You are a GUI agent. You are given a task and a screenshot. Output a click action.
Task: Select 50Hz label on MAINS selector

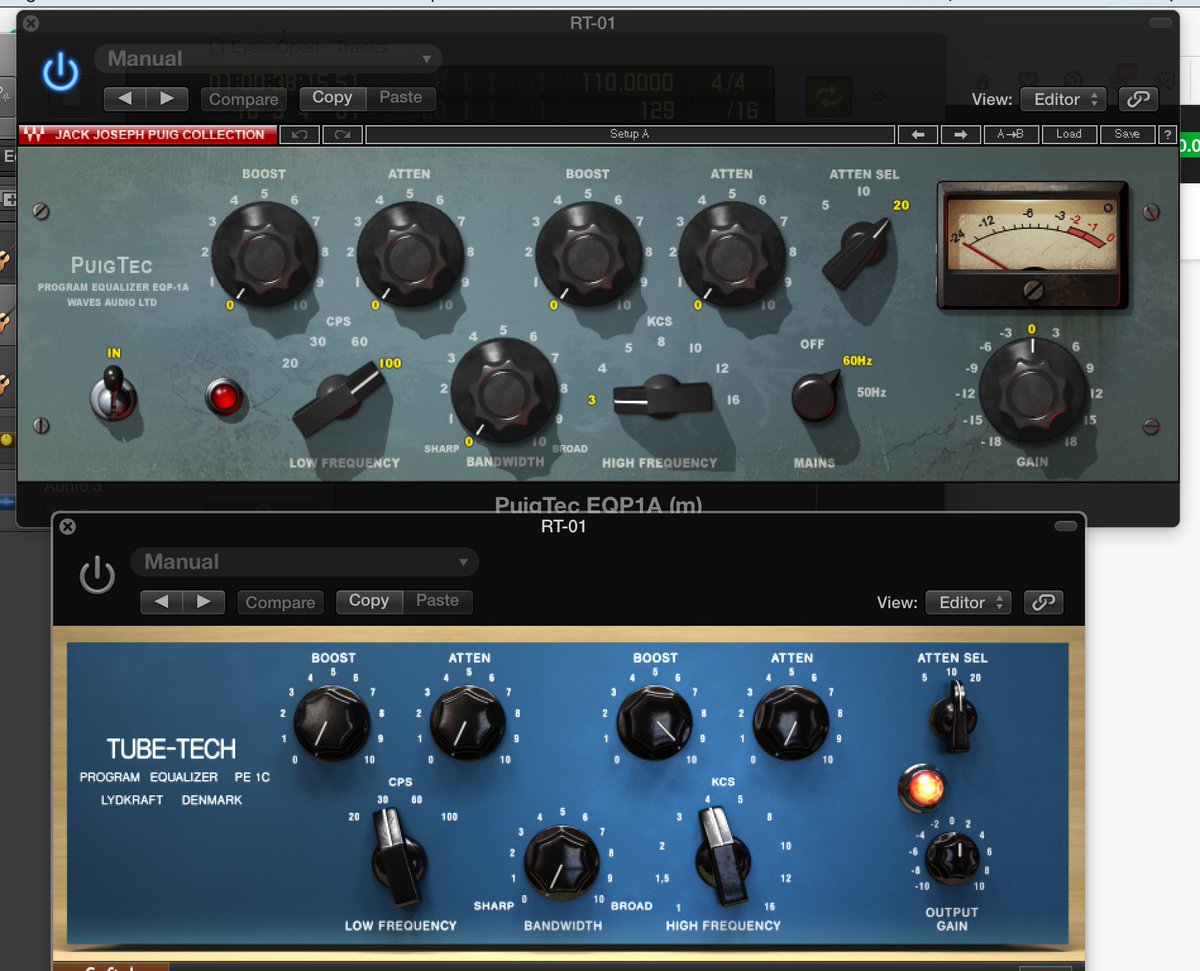(x=871, y=393)
